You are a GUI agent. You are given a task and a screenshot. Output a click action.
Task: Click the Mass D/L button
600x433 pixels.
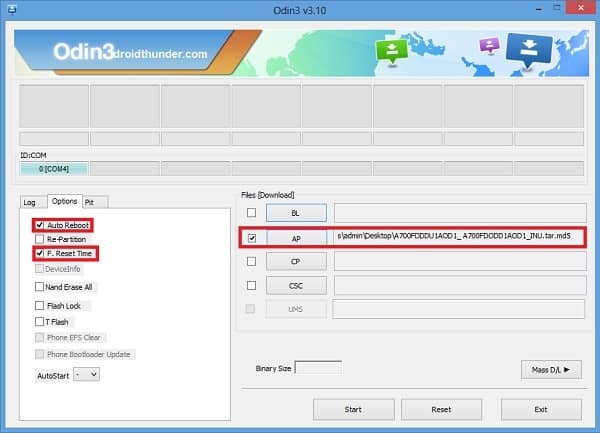551,370
